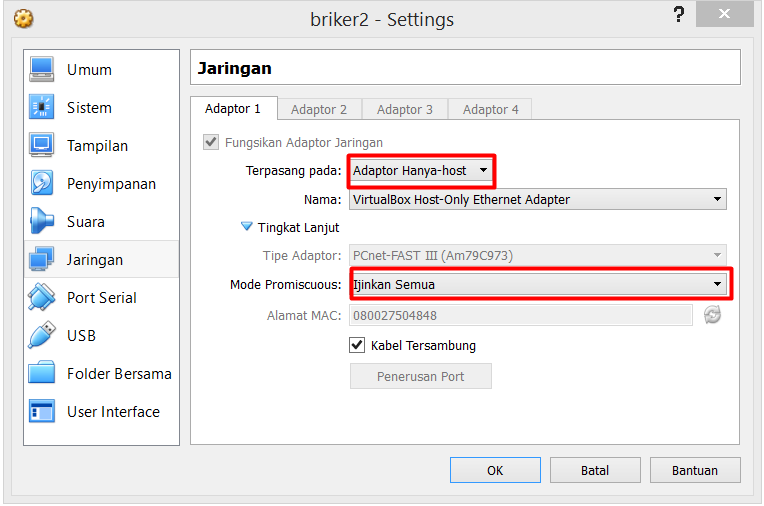The height and width of the screenshot is (506, 764).
Task: Toggle Fungsikan Adaptor Jaringan checkbox
Action: click(210, 142)
